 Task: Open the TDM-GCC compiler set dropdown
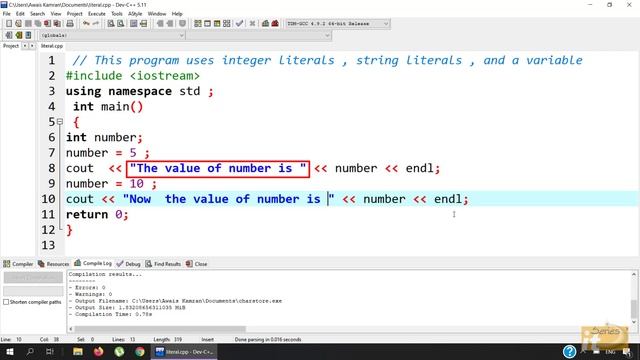[x=338, y=24]
